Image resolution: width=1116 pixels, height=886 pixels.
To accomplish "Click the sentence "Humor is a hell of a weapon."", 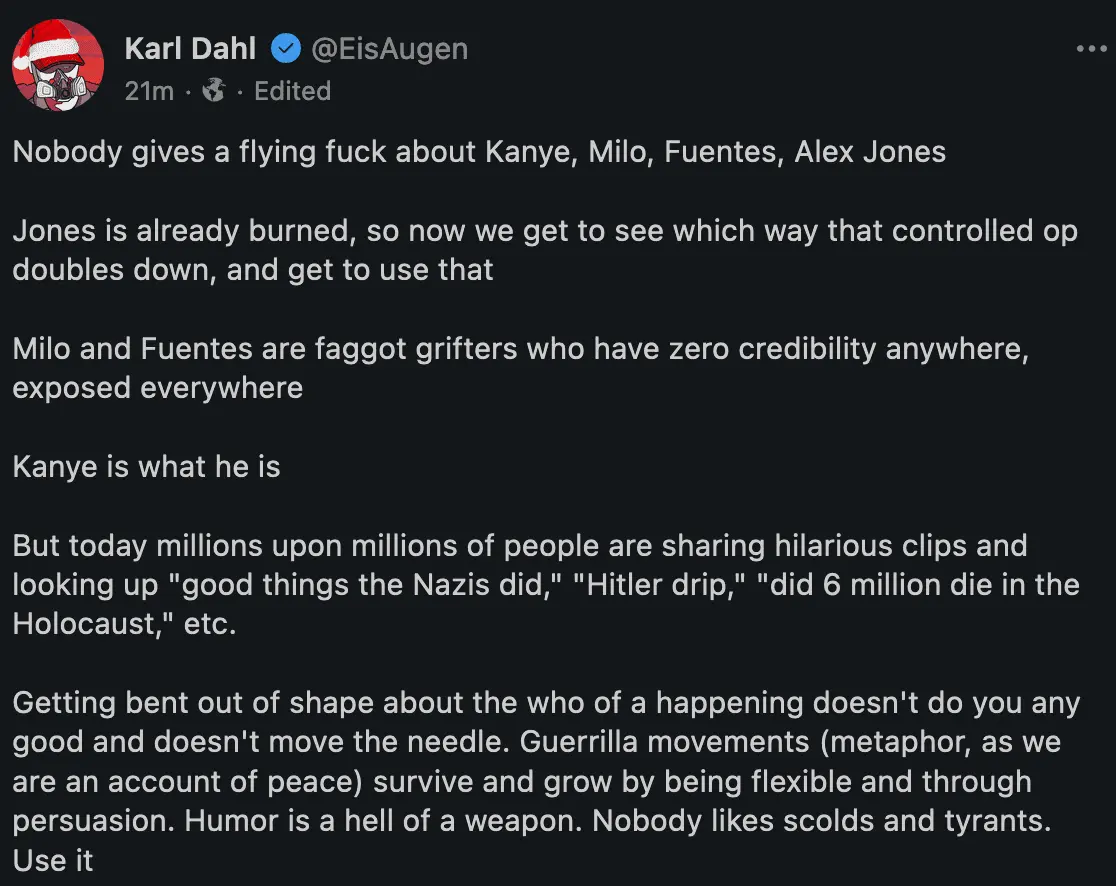I will 384,822.
